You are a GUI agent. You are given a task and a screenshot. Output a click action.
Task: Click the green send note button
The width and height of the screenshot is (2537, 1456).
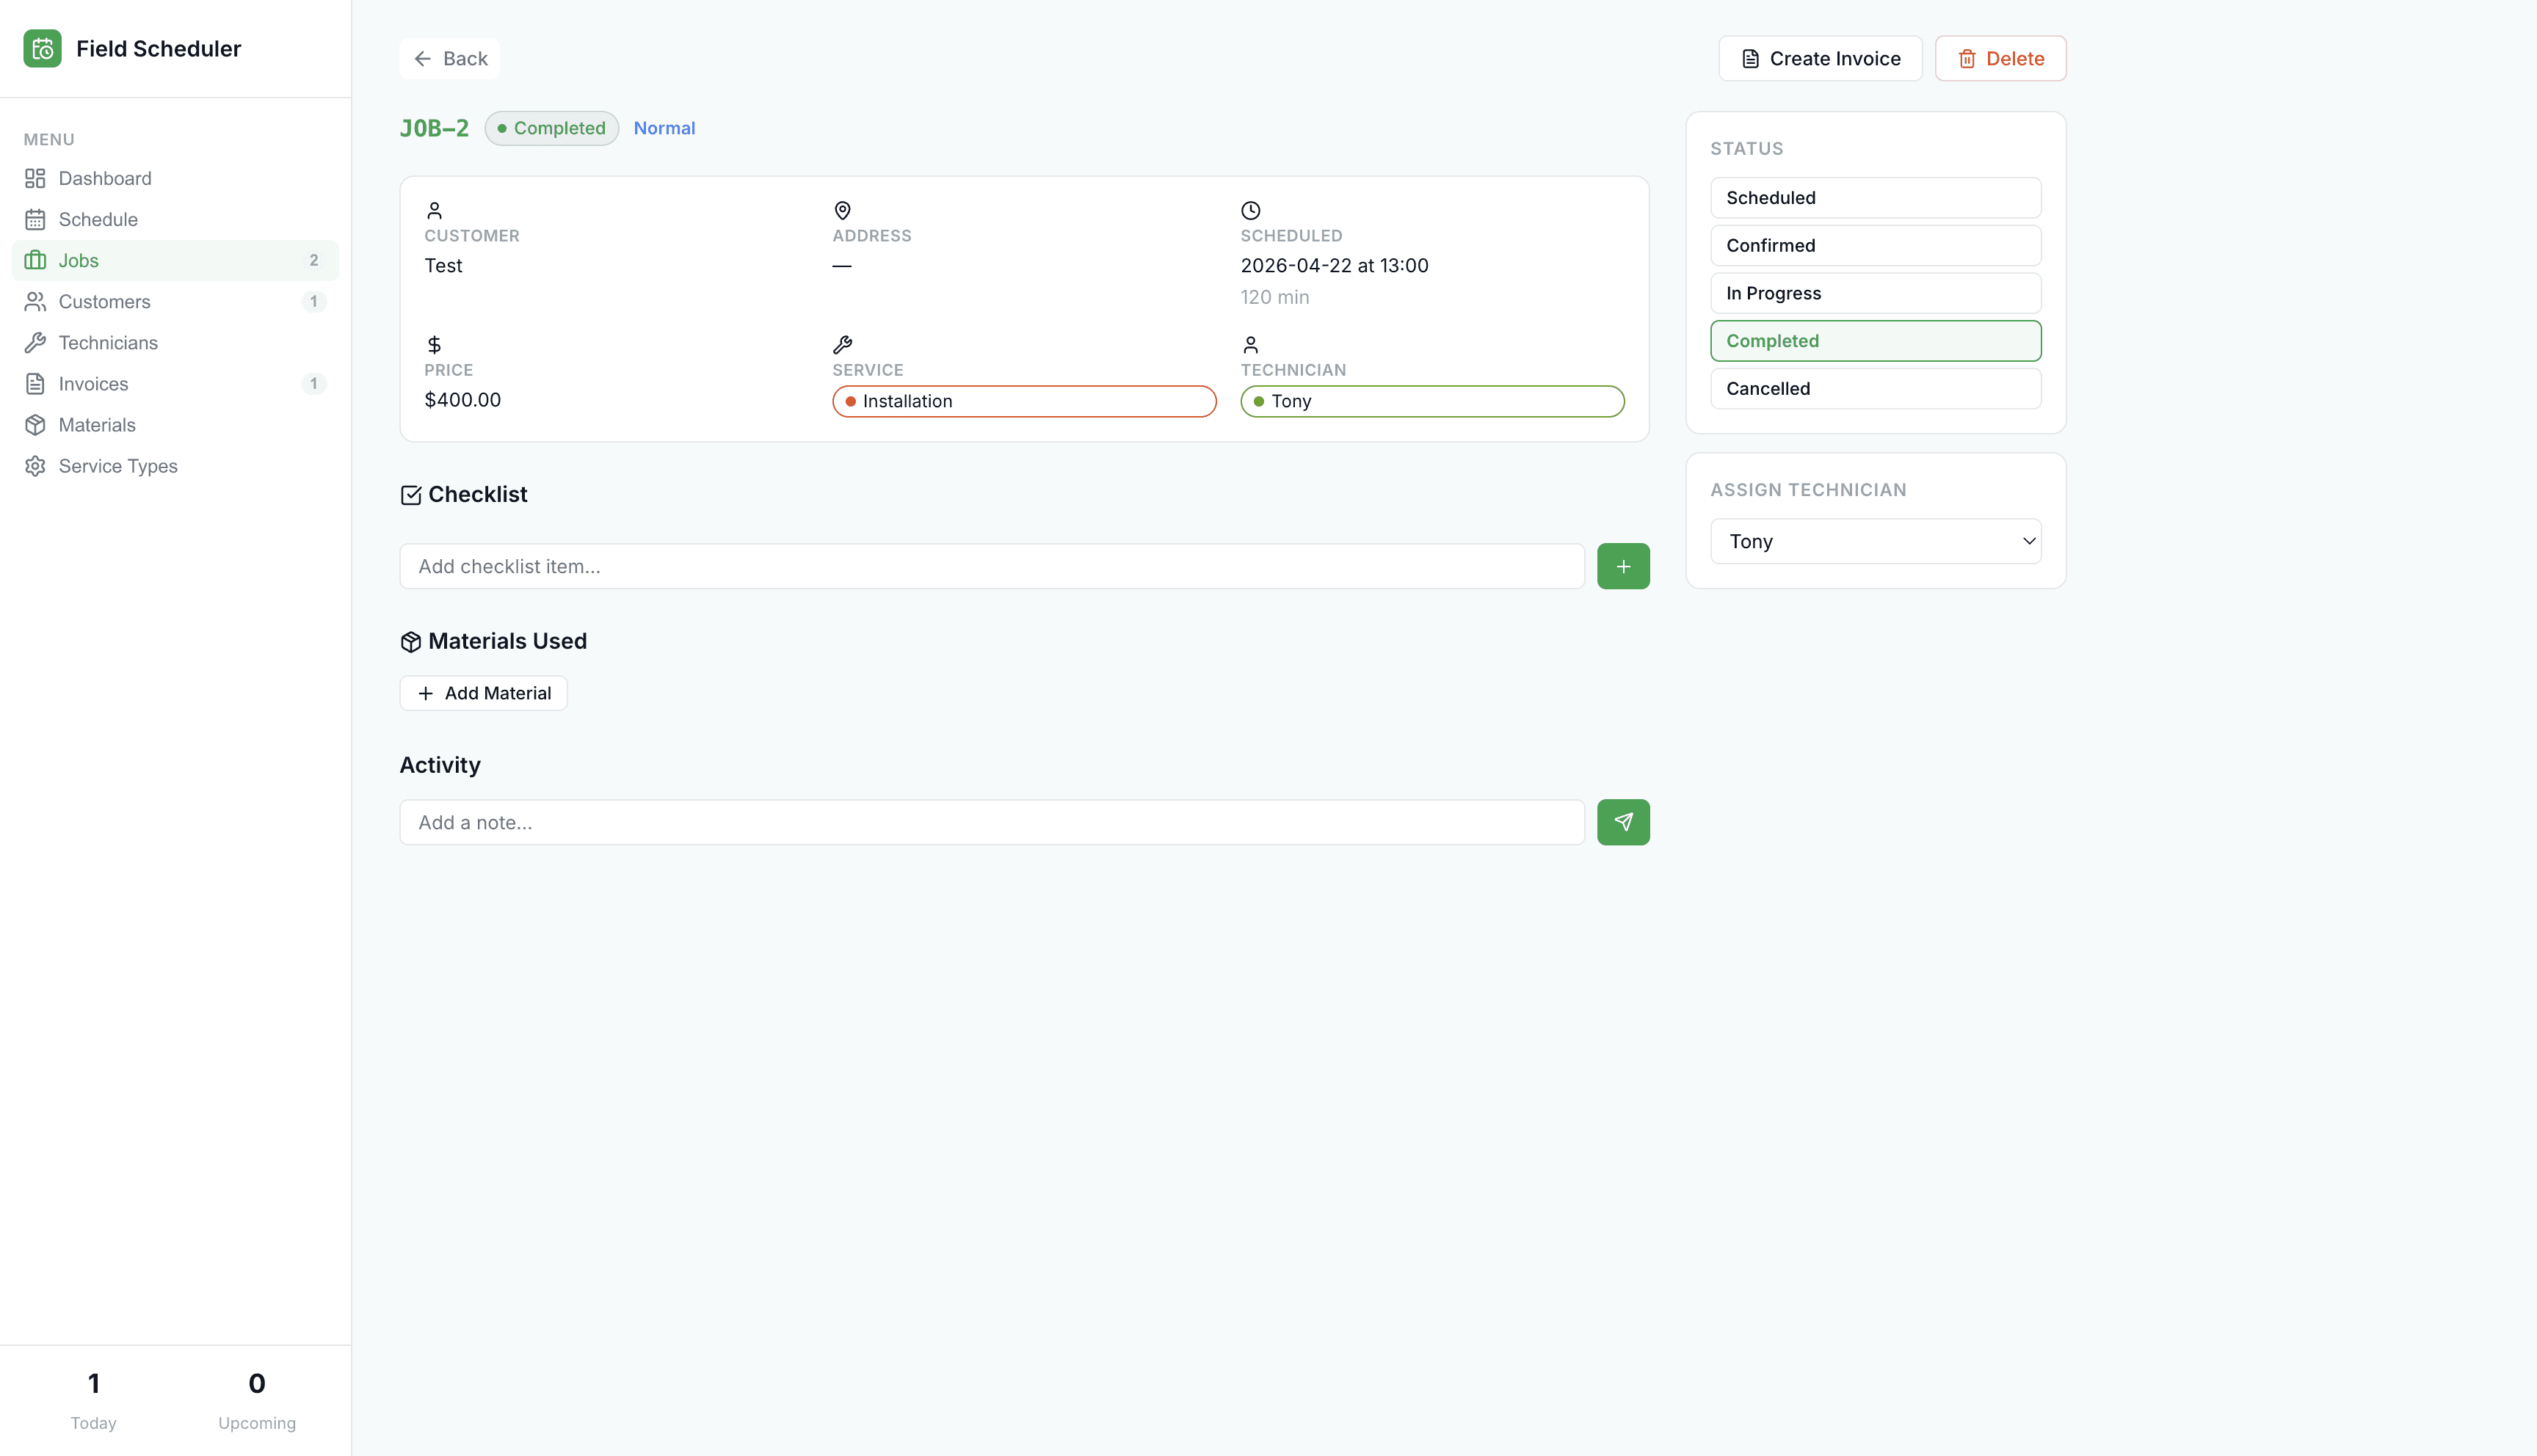click(1622, 822)
